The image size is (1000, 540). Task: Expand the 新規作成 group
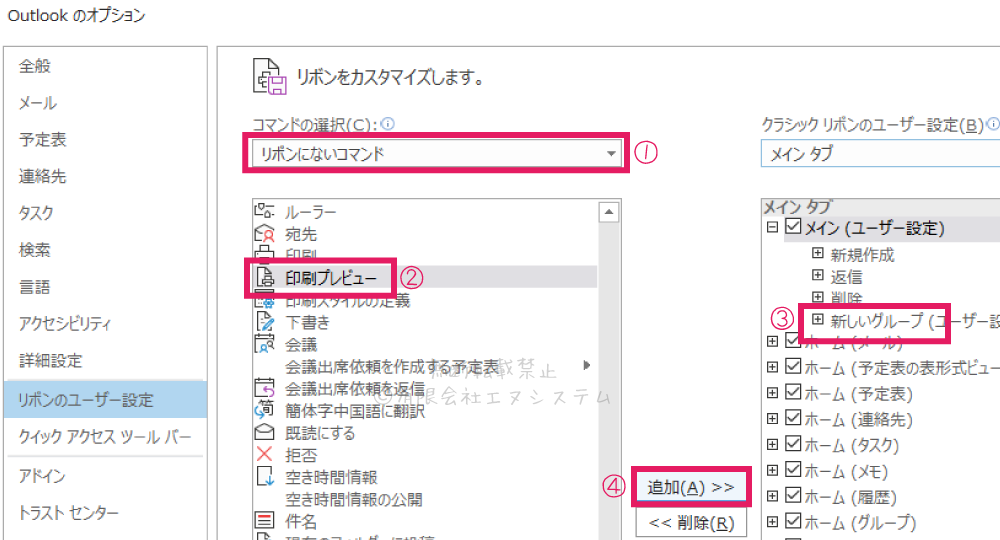(x=818, y=253)
